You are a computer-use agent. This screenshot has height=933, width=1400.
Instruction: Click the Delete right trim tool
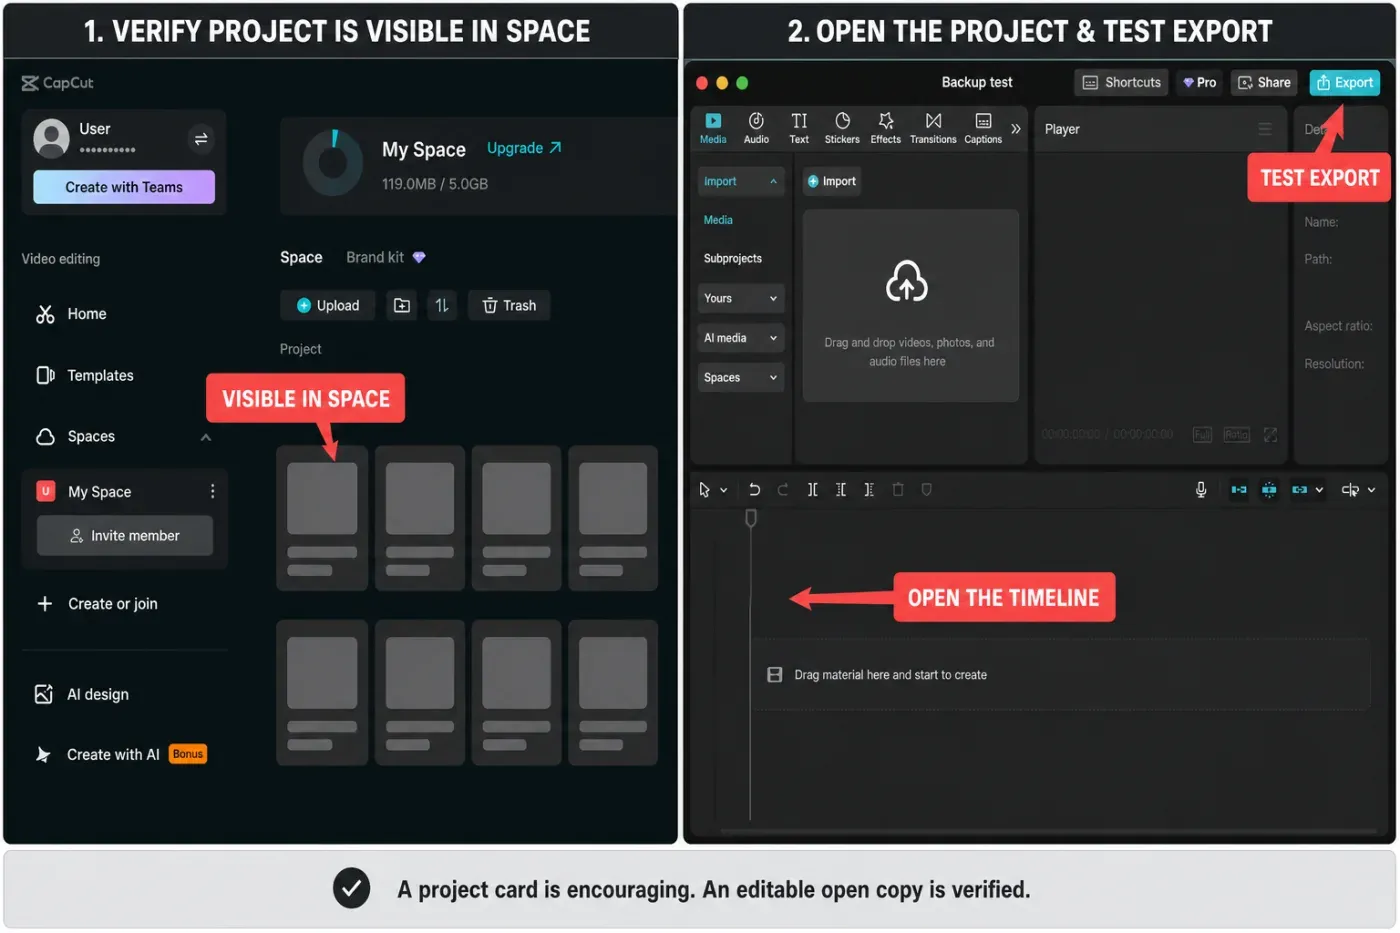click(869, 490)
